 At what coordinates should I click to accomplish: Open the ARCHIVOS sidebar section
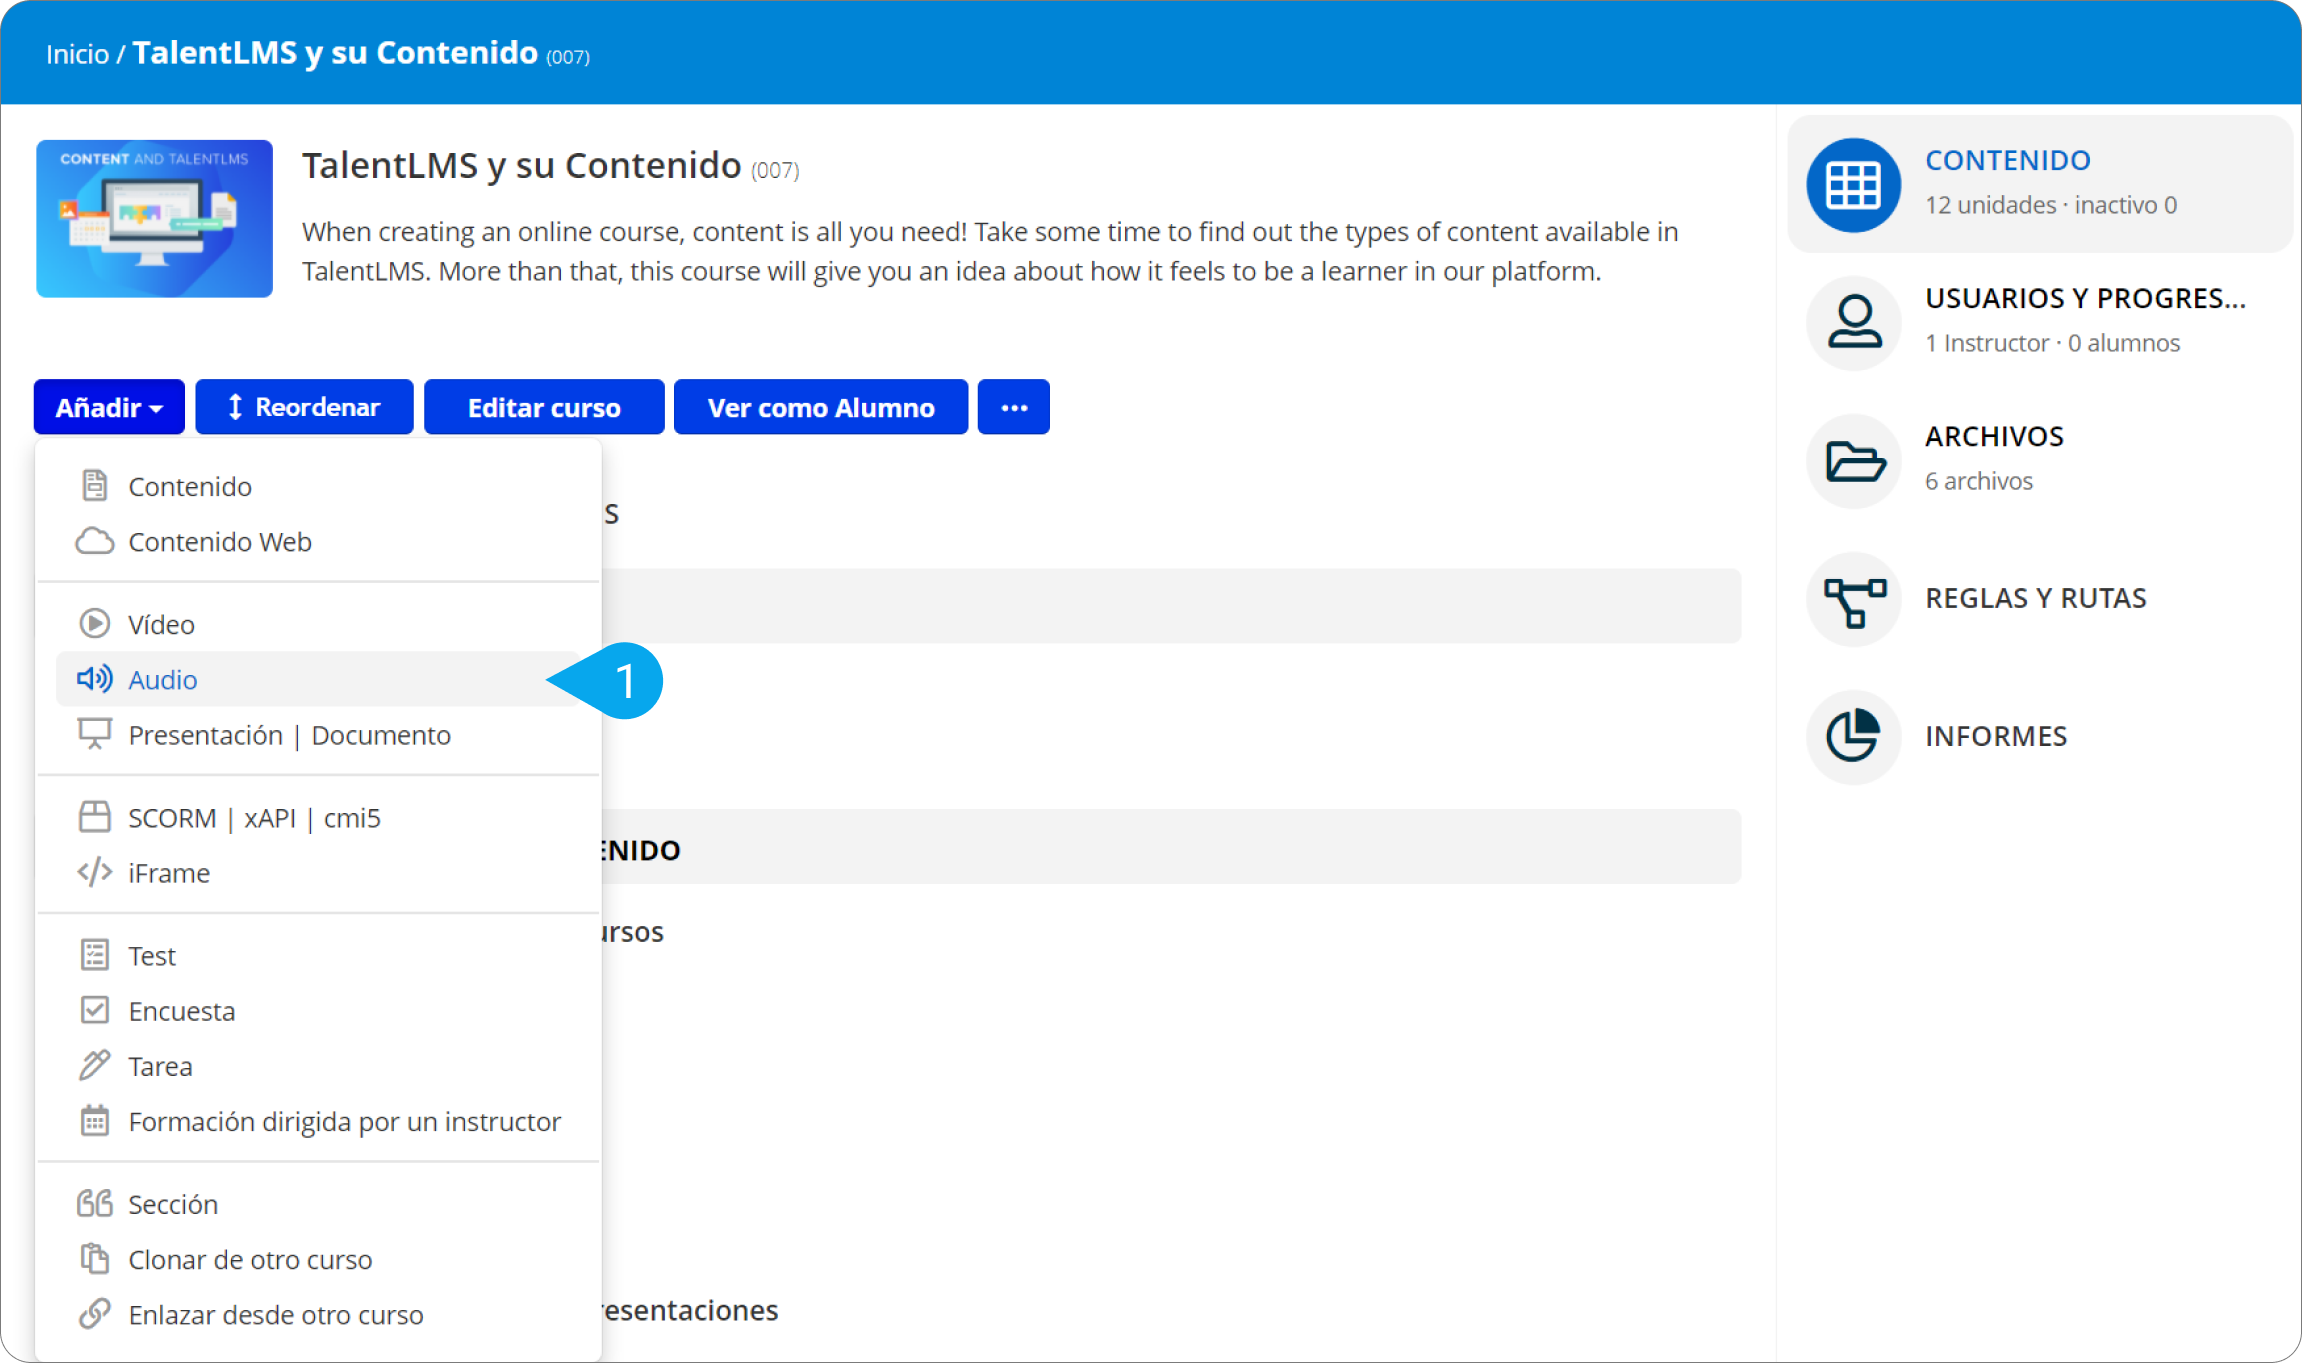[x=2040, y=460]
